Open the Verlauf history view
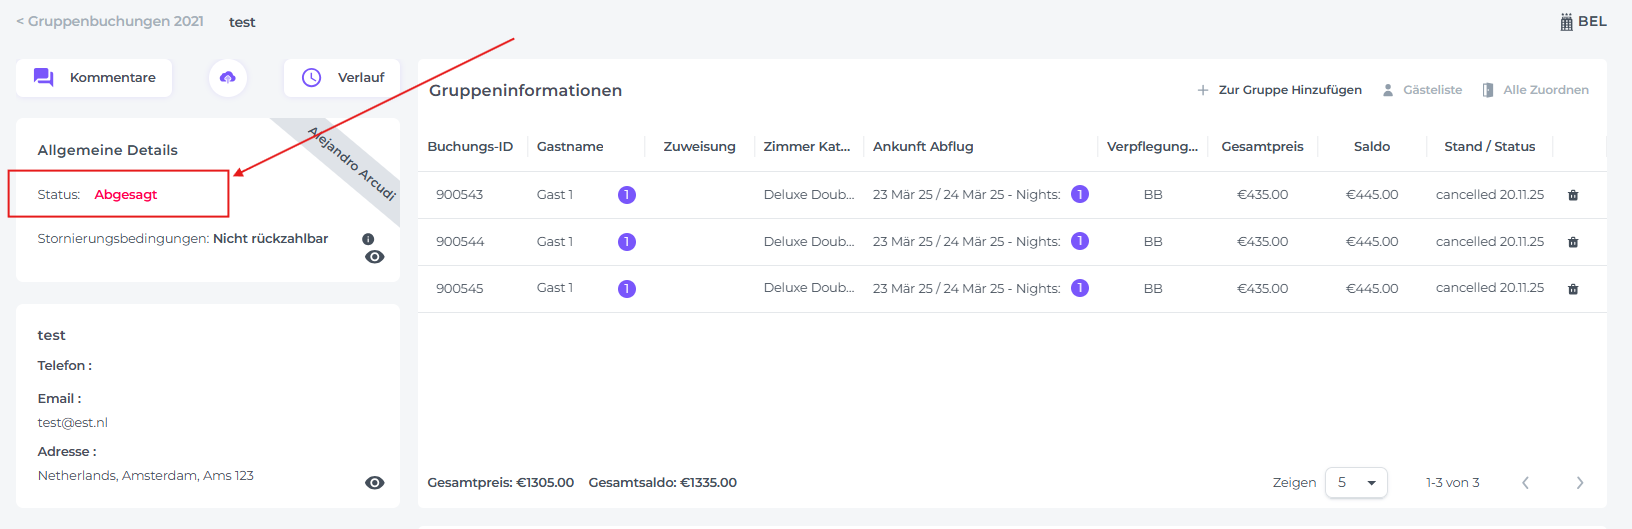 pyautogui.click(x=342, y=78)
